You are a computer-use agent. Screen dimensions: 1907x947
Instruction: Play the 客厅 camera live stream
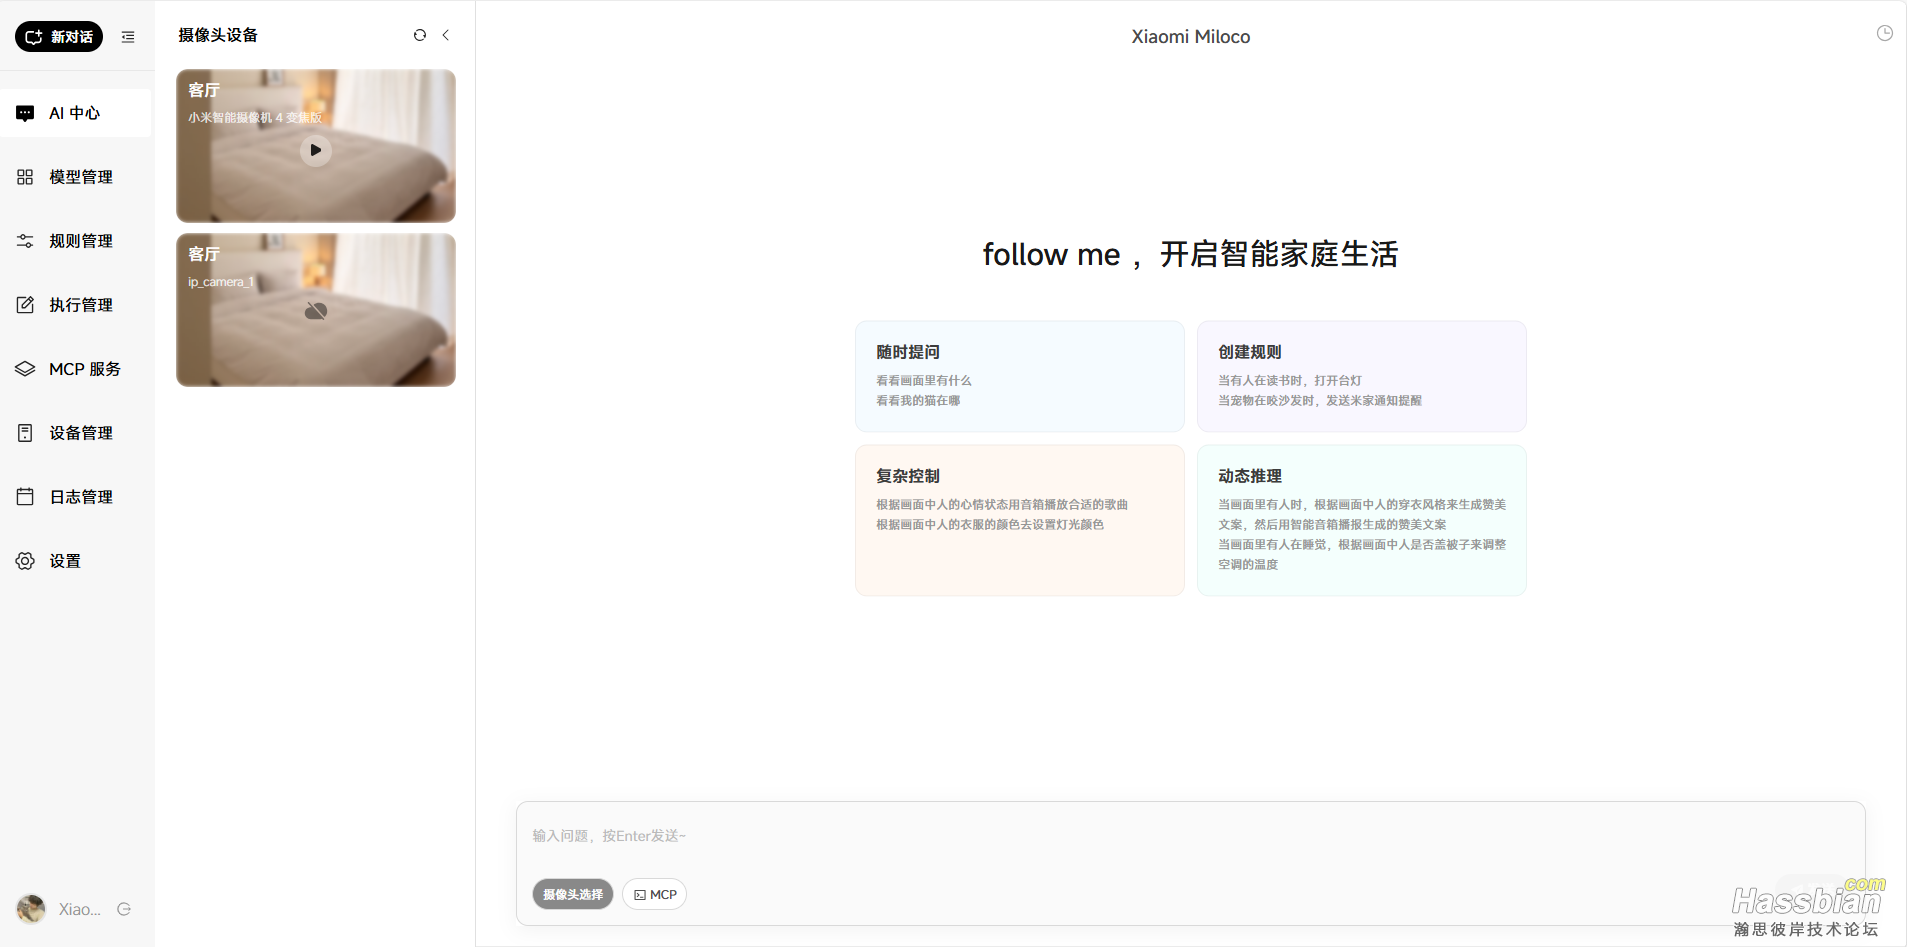pos(315,151)
